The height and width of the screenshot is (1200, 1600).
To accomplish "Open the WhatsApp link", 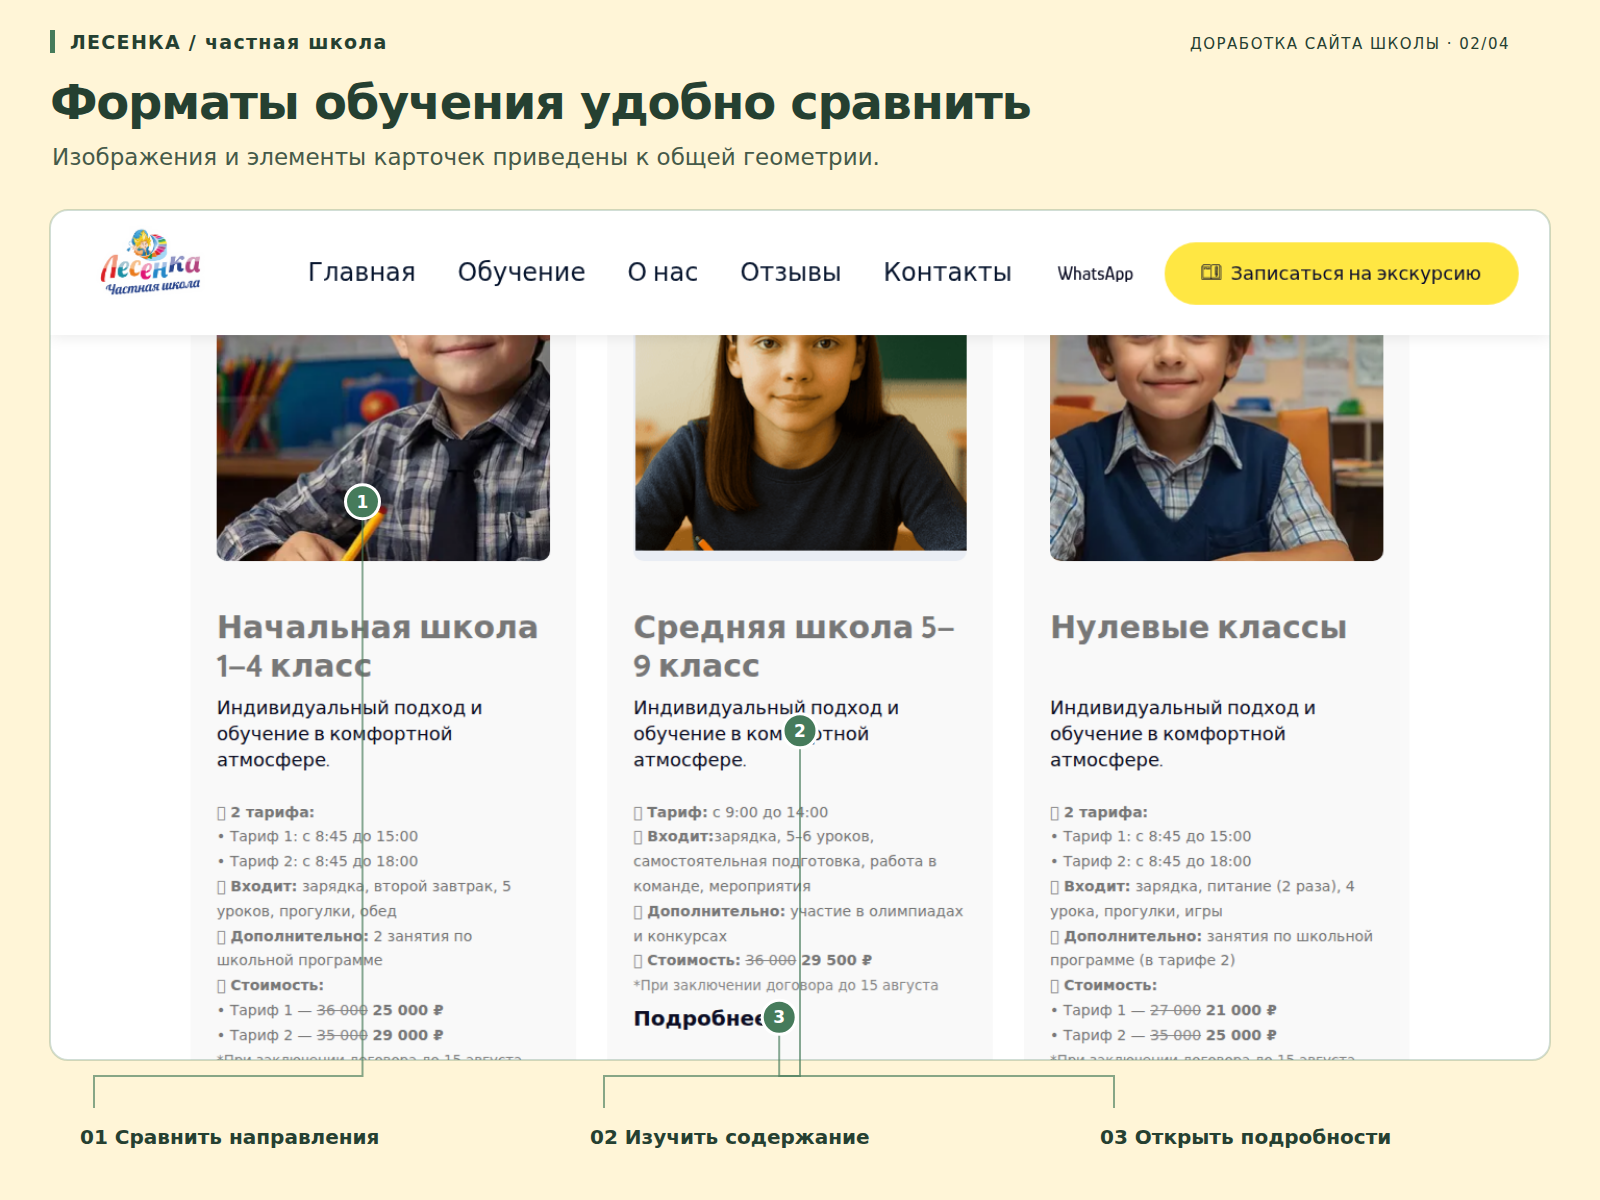I will [x=1095, y=274].
